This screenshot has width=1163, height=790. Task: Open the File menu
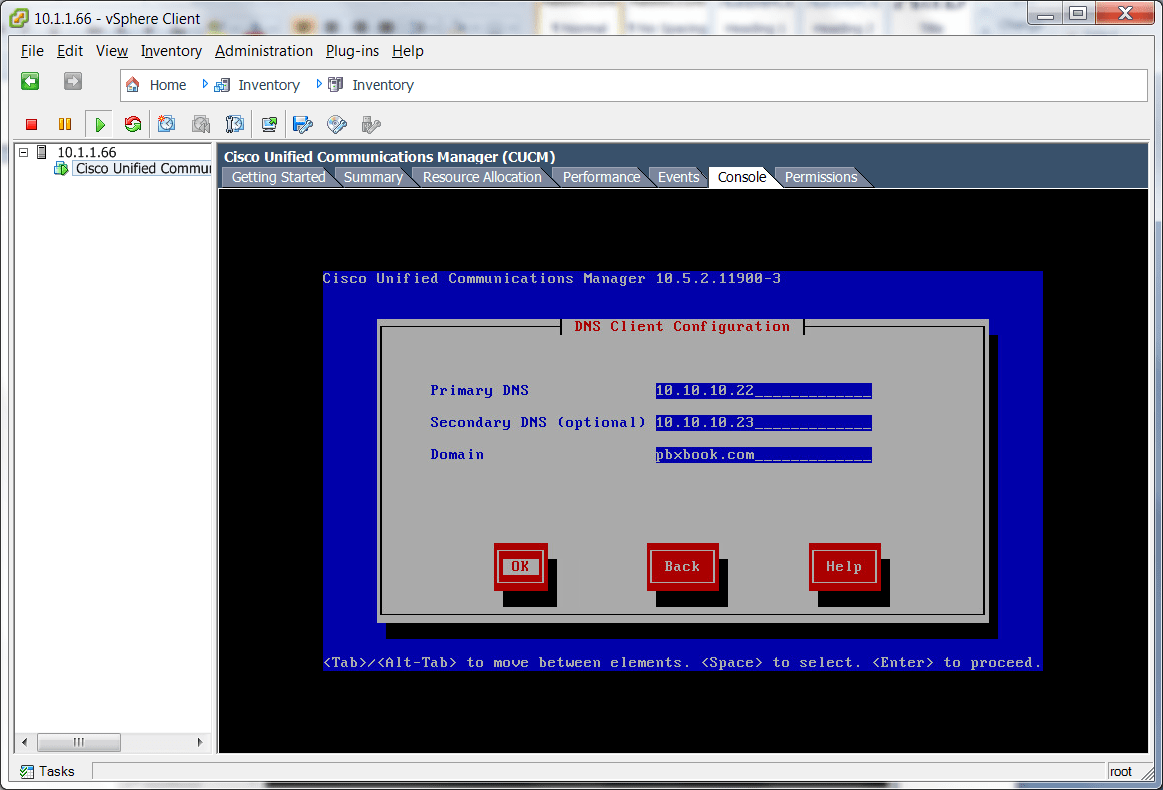[32, 50]
